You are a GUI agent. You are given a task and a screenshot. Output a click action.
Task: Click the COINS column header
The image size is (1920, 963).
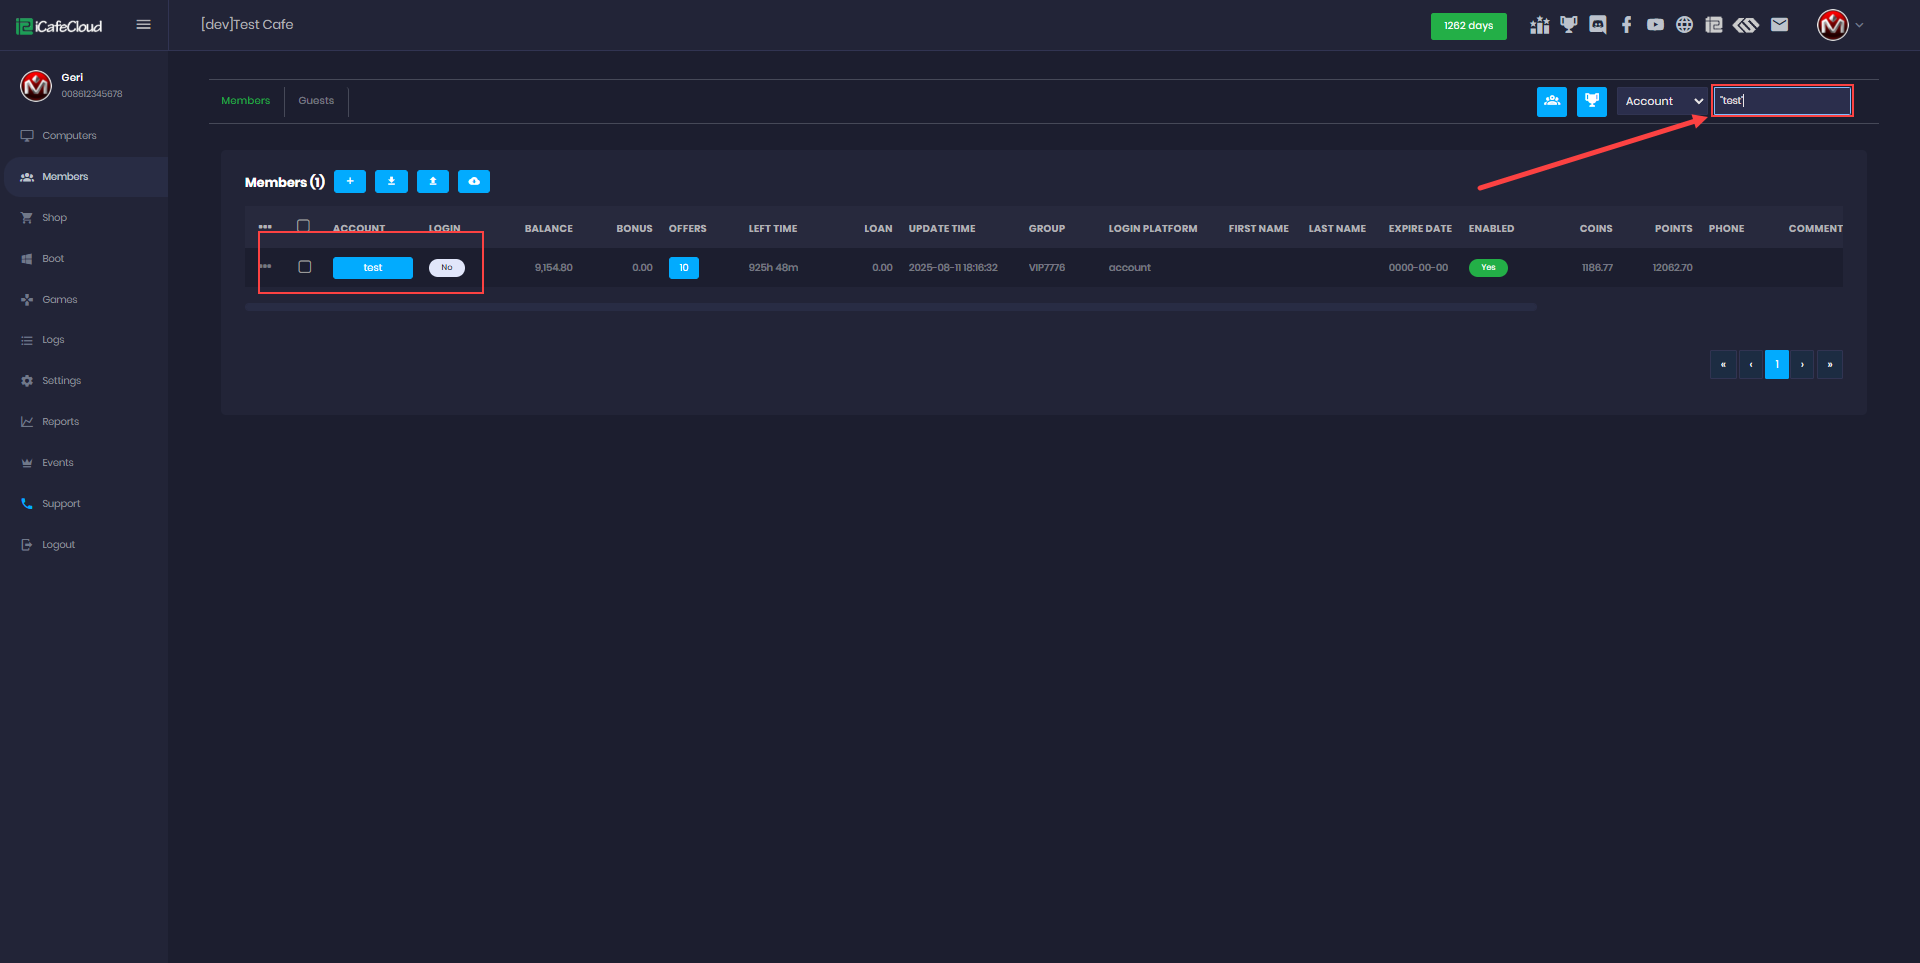[1596, 229]
